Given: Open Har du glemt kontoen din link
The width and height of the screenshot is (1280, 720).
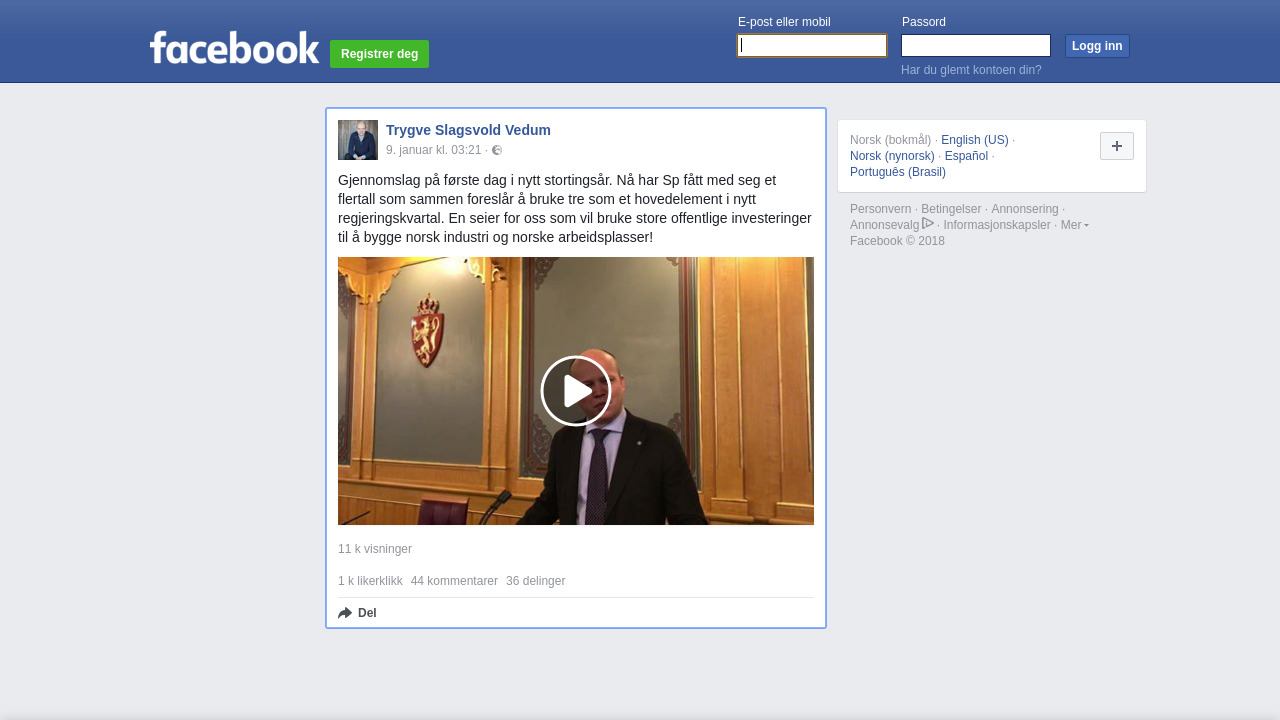Looking at the screenshot, I should (x=971, y=70).
